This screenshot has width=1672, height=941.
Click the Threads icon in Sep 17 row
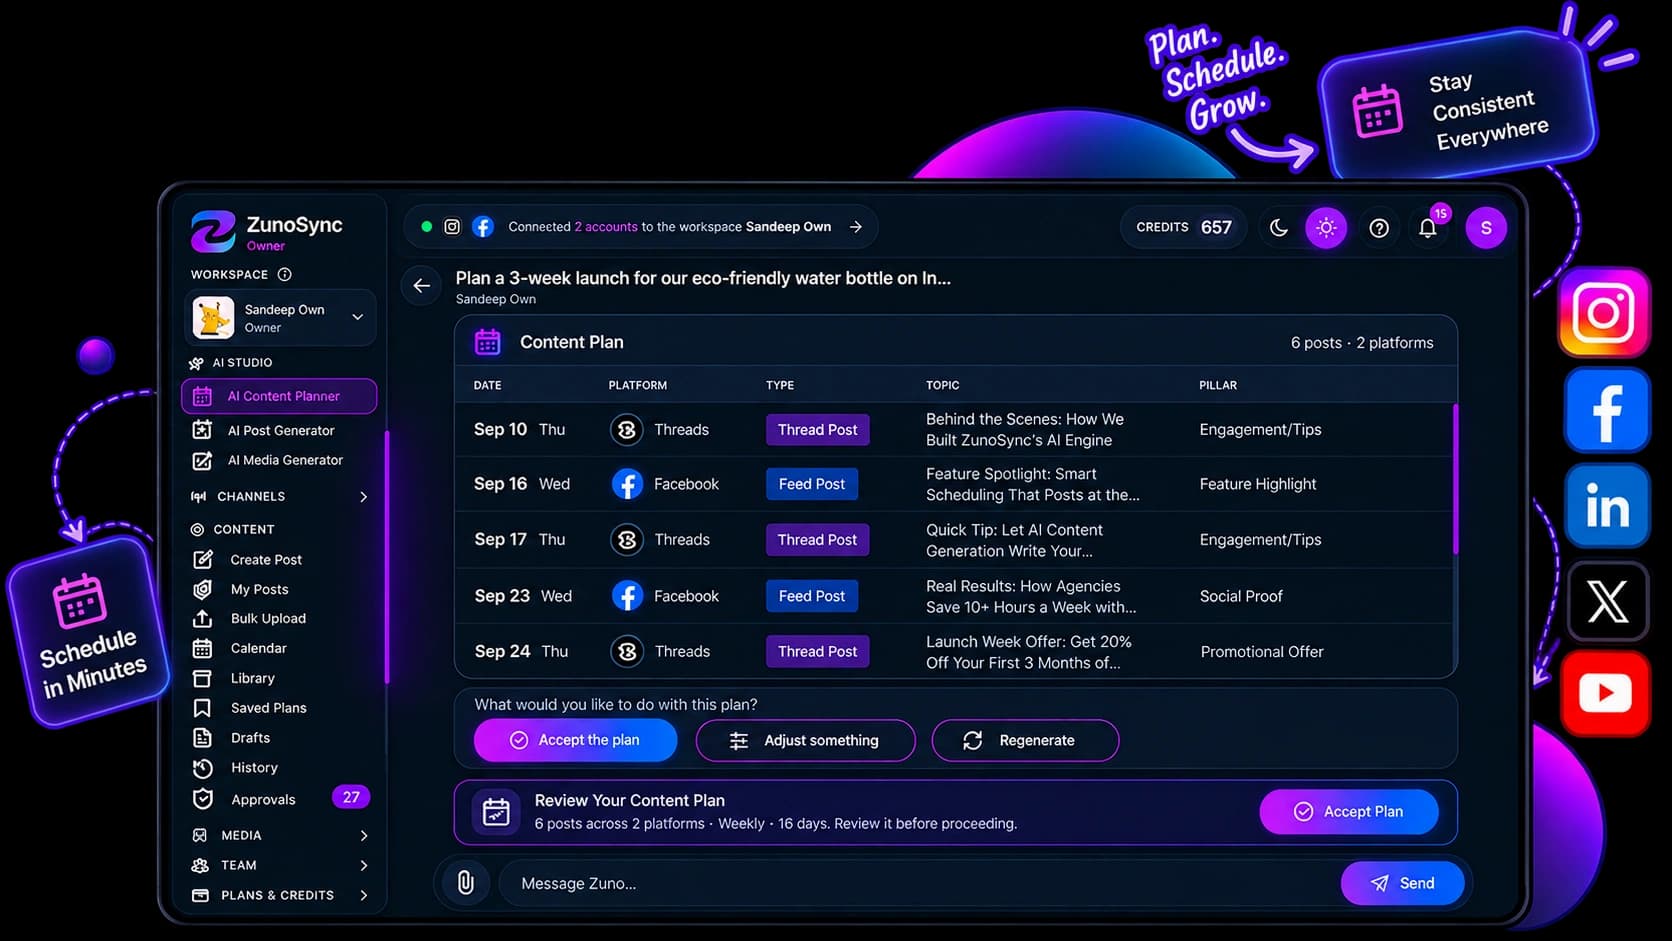(x=627, y=540)
